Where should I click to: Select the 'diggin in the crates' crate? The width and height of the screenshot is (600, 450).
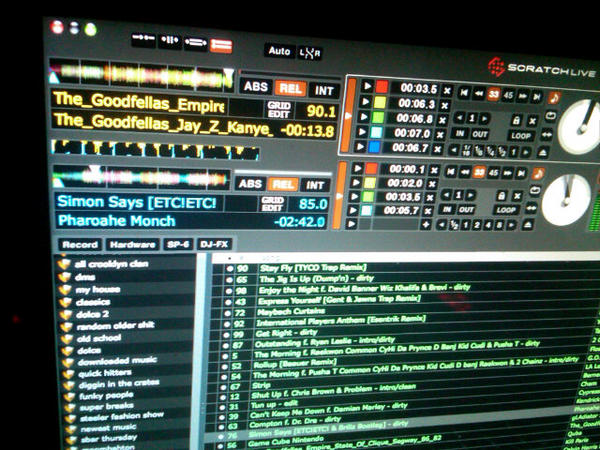(119, 383)
